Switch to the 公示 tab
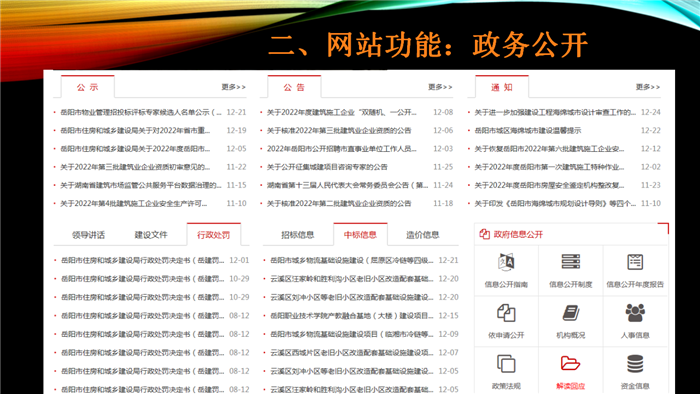Viewport: 700px width, 394px height. click(x=88, y=87)
